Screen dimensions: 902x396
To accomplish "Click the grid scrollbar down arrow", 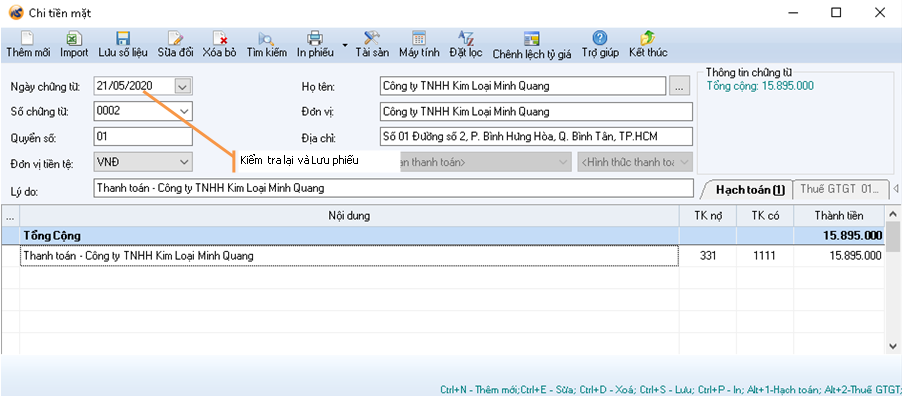I will (x=893, y=346).
